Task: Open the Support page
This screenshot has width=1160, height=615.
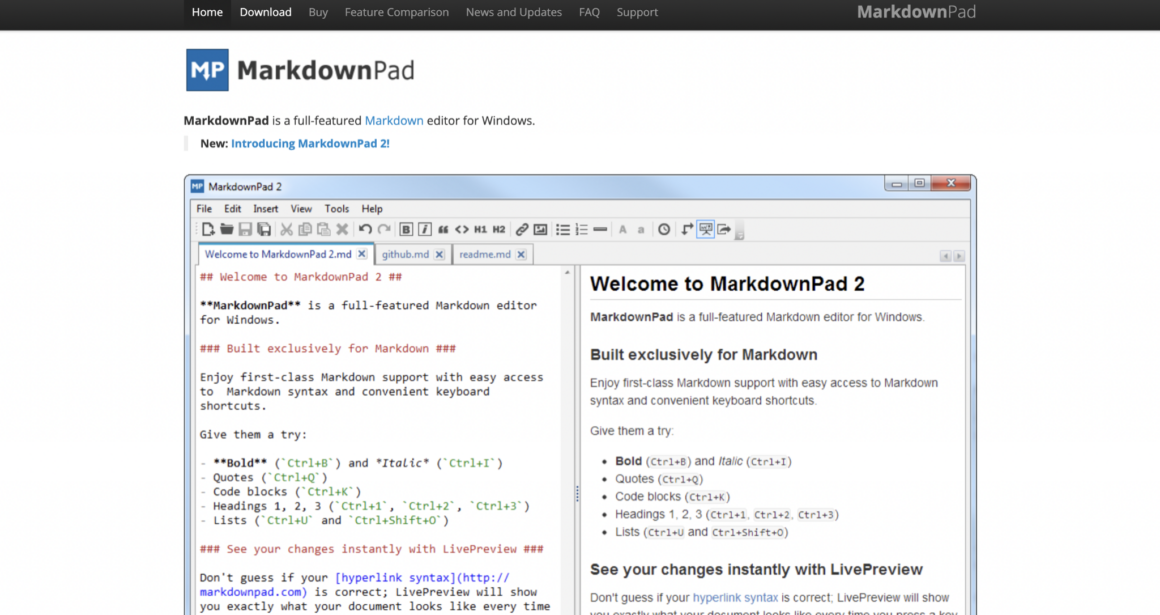Action: click(x=637, y=12)
